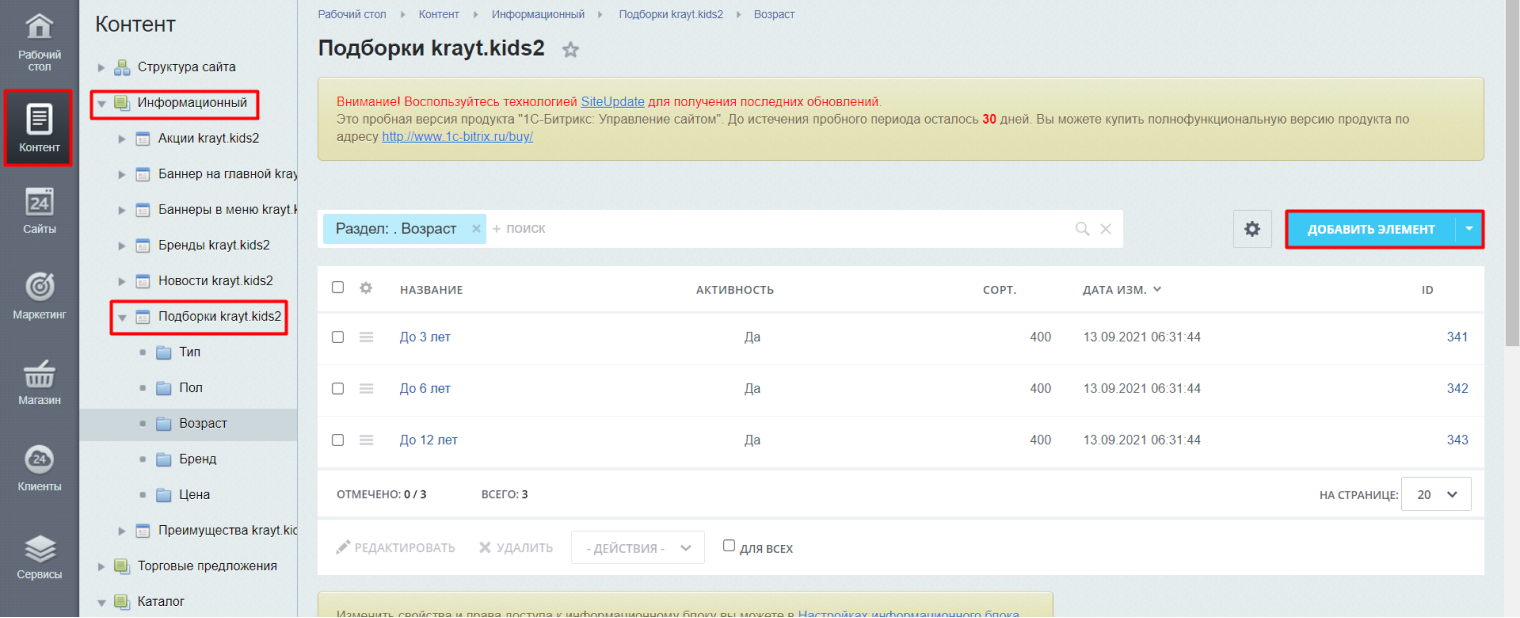Click the Акции krayt.kids2 iblock icon
The height and width of the screenshot is (618, 1520).
142,138
